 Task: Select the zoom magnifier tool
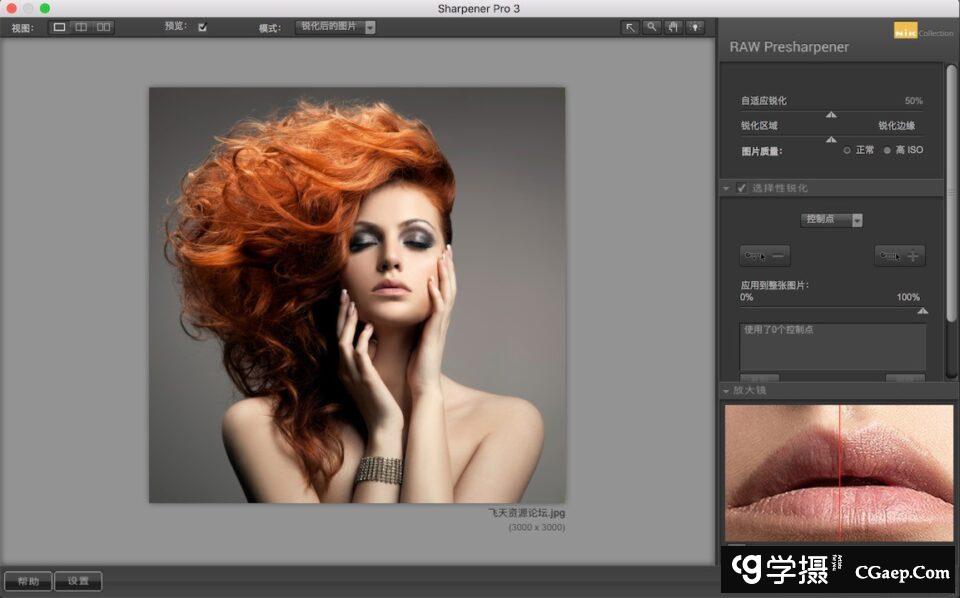[652, 27]
